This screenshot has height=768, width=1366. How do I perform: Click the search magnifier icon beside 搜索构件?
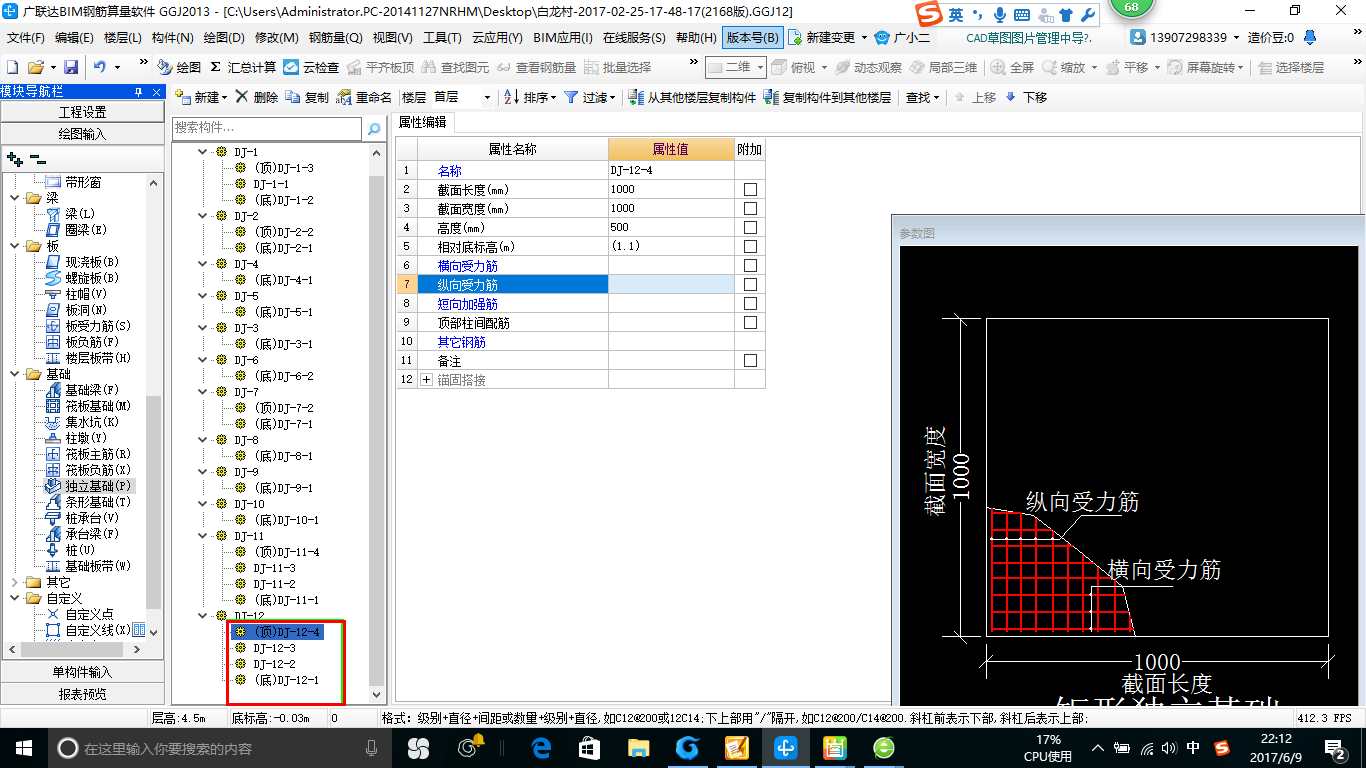(374, 129)
